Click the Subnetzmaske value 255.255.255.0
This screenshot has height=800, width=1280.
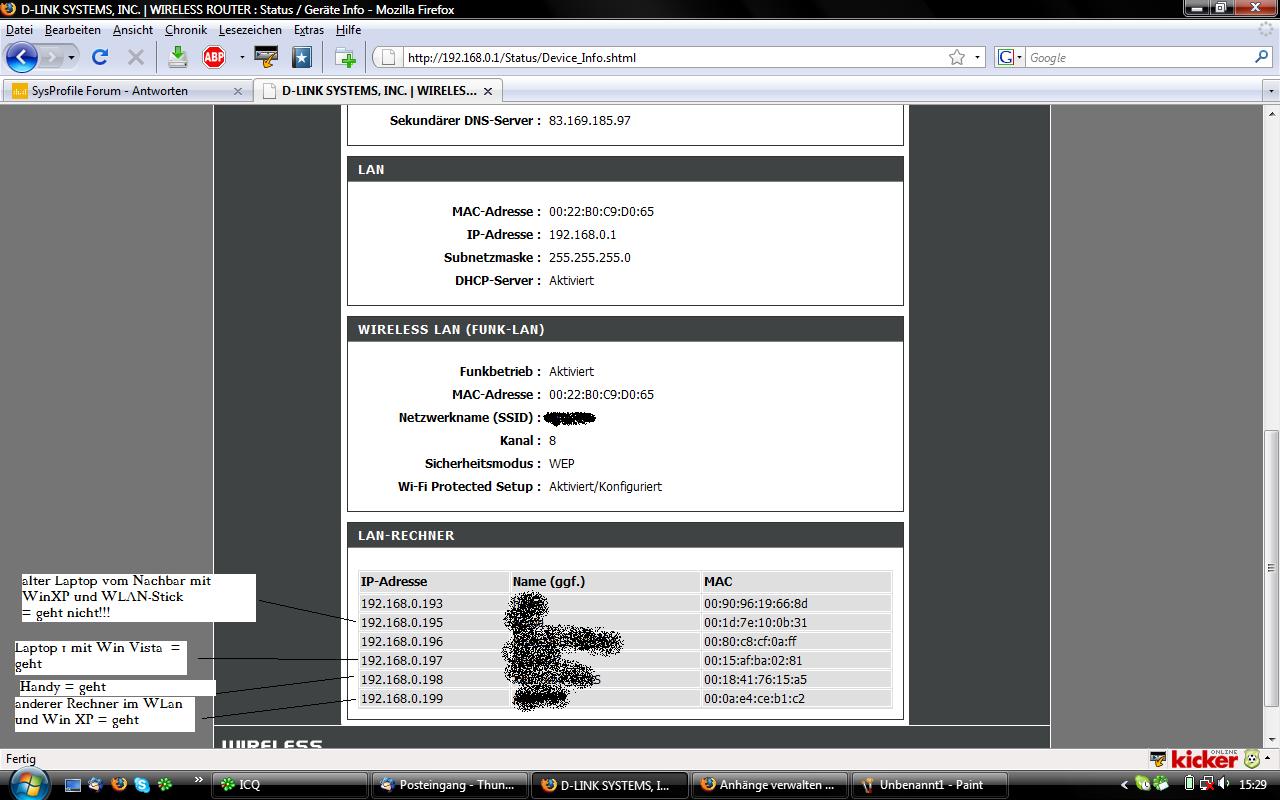point(590,258)
